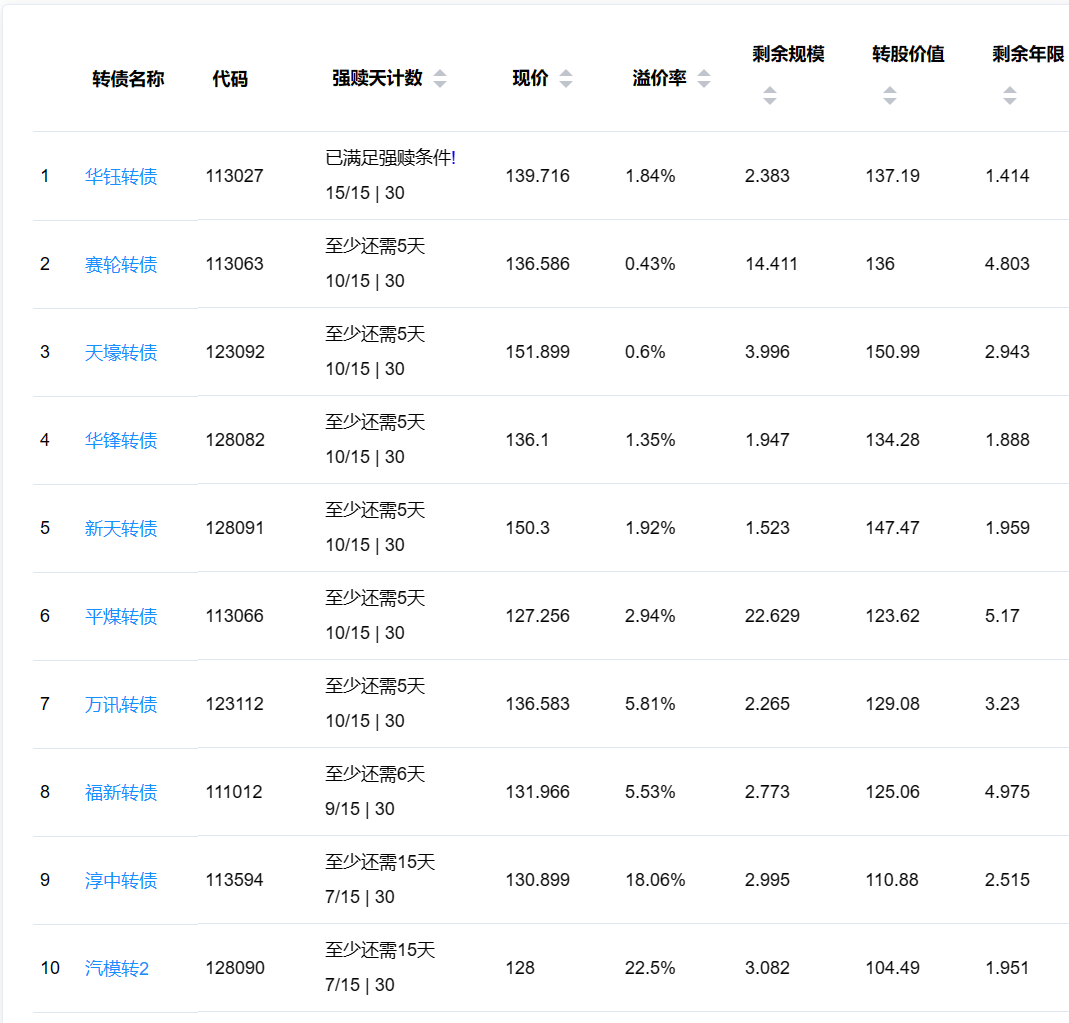Sort using arrows below 转股价值

click(889, 96)
